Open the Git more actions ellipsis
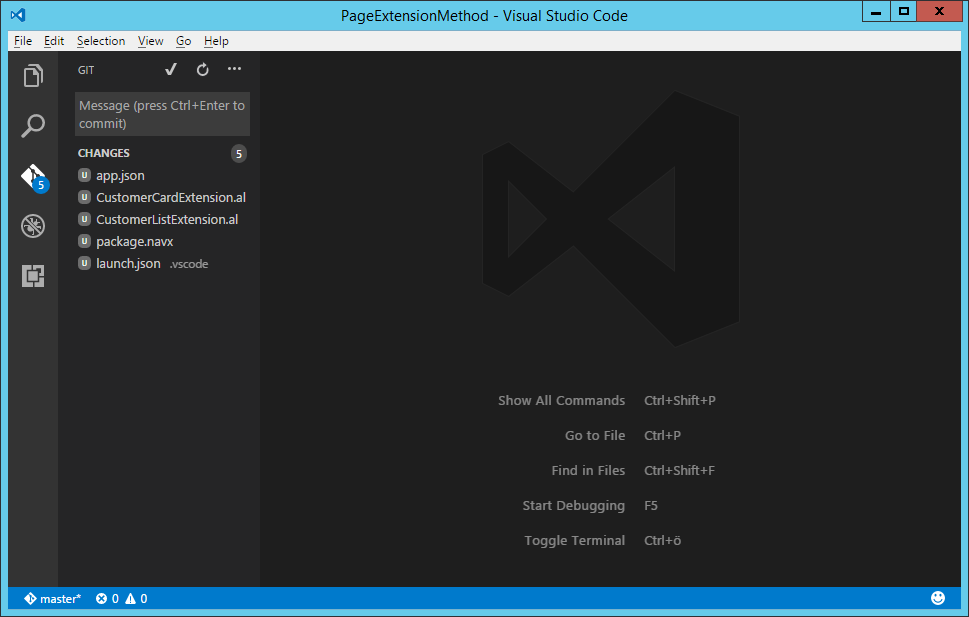This screenshot has width=969, height=617. [x=234, y=69]
